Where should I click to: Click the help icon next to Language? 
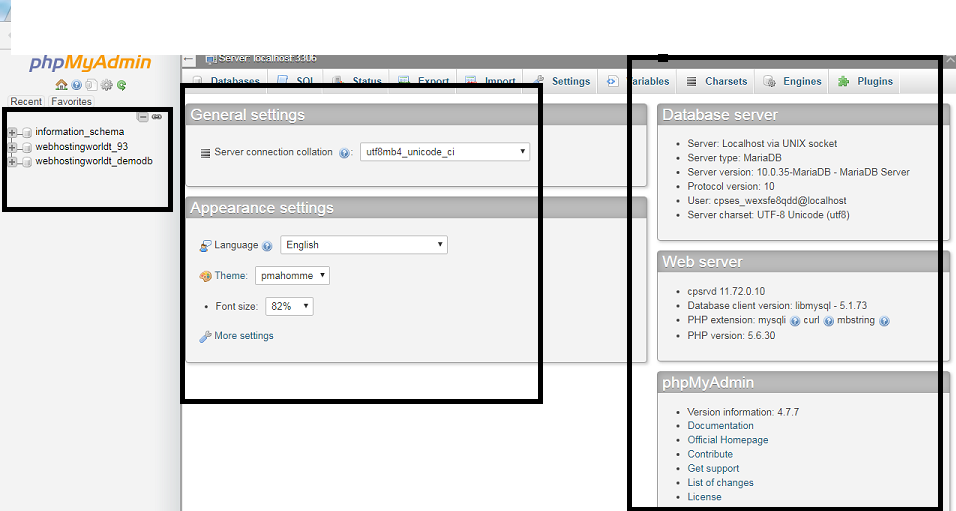coord(267,246)
